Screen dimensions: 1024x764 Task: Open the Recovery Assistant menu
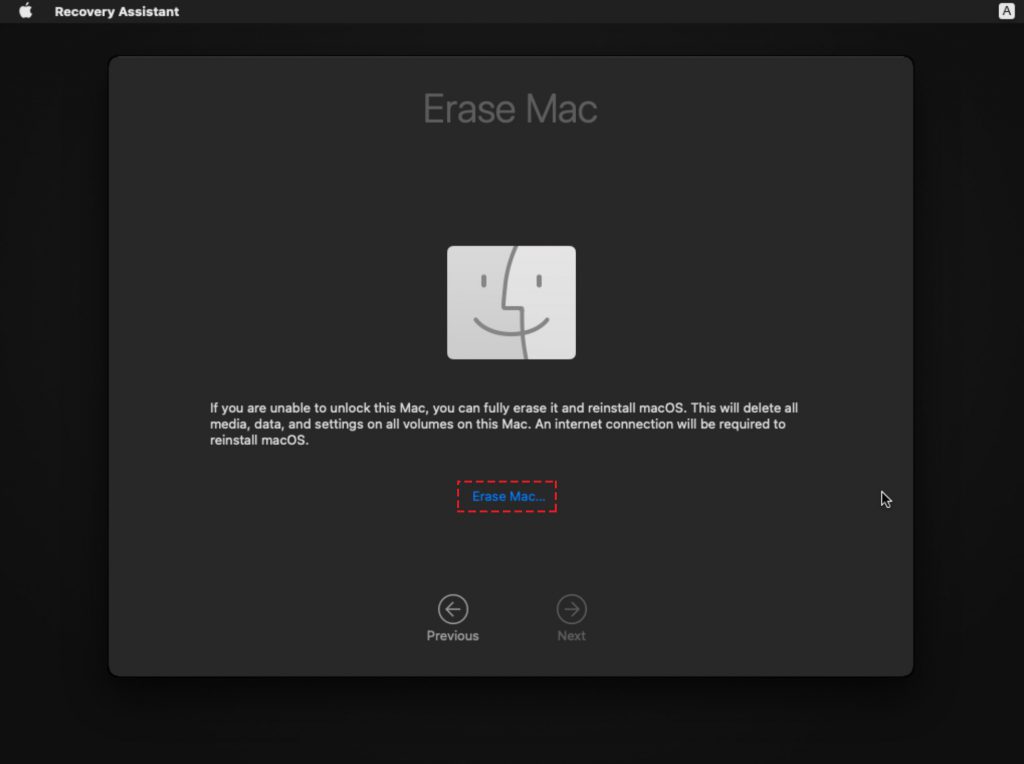[117, 11]
